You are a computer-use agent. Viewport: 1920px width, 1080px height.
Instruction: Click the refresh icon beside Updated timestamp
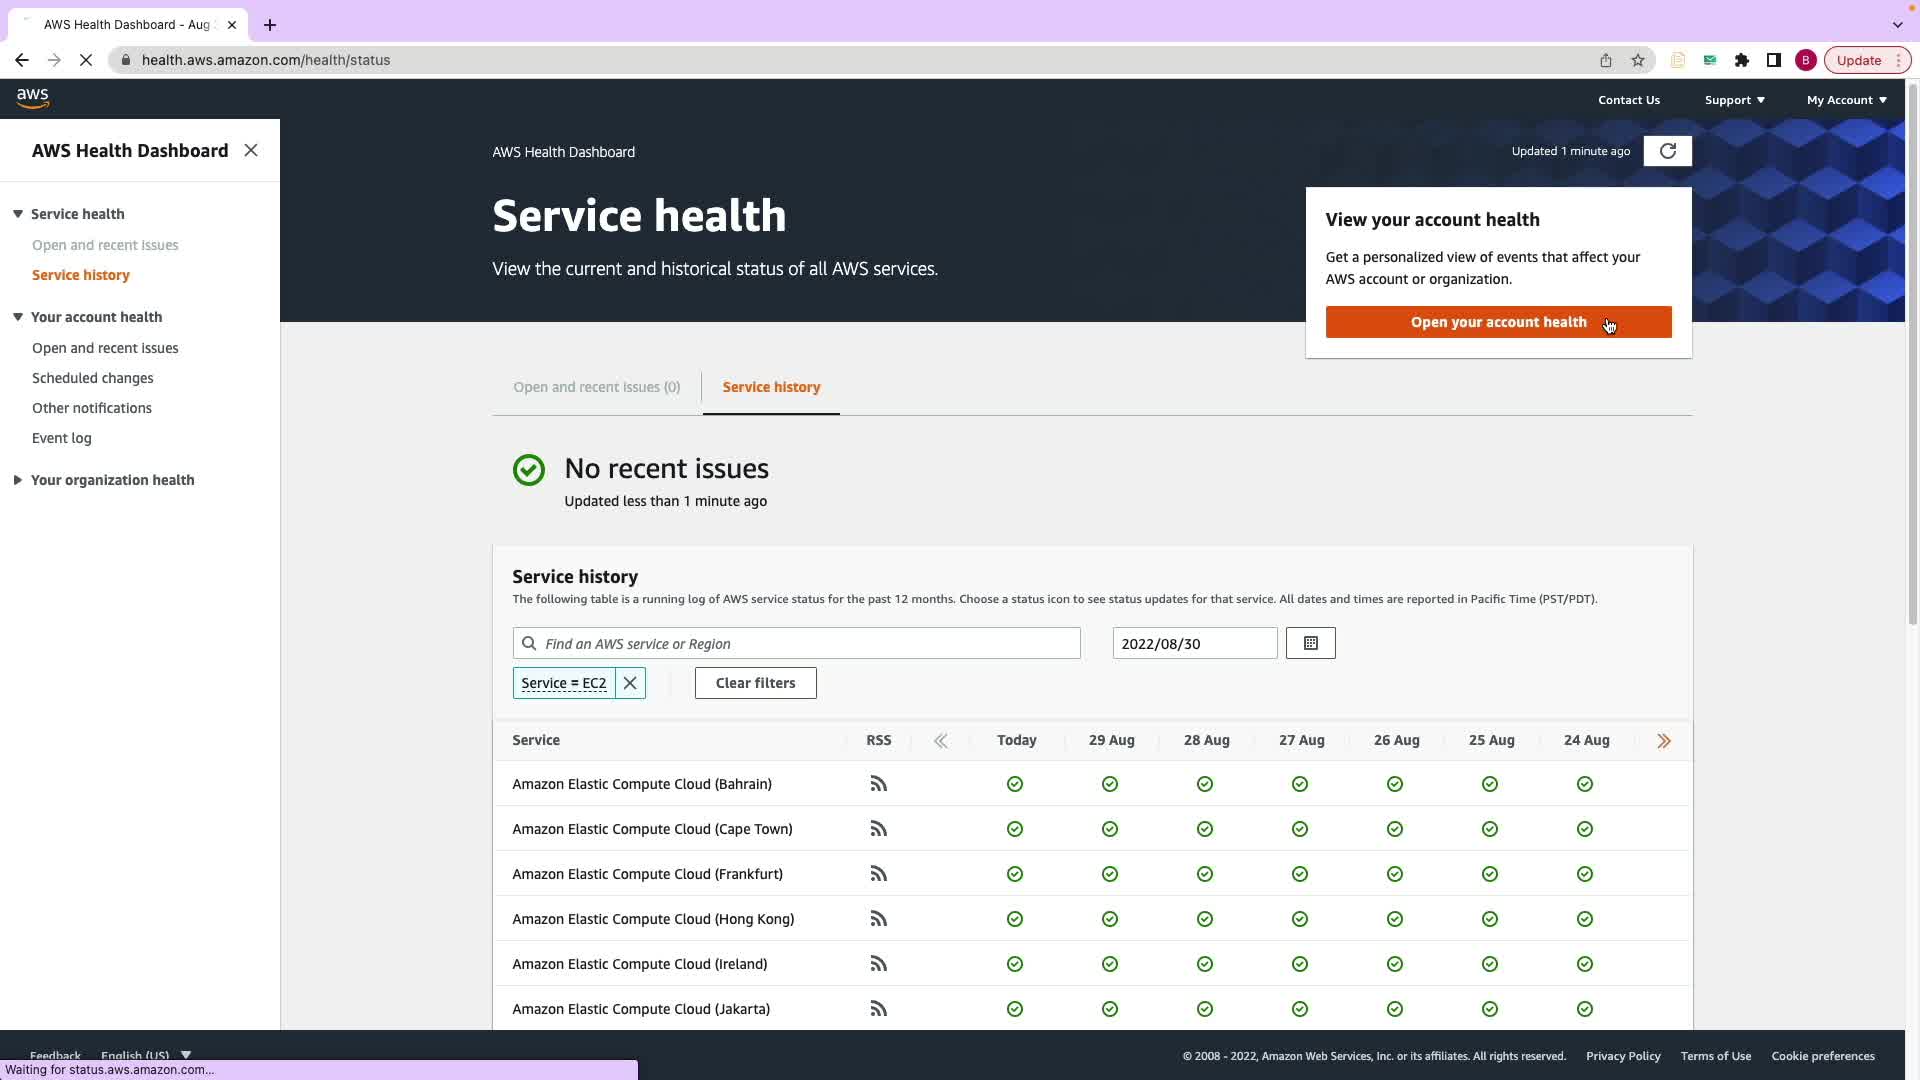(x=1667, y=151)
